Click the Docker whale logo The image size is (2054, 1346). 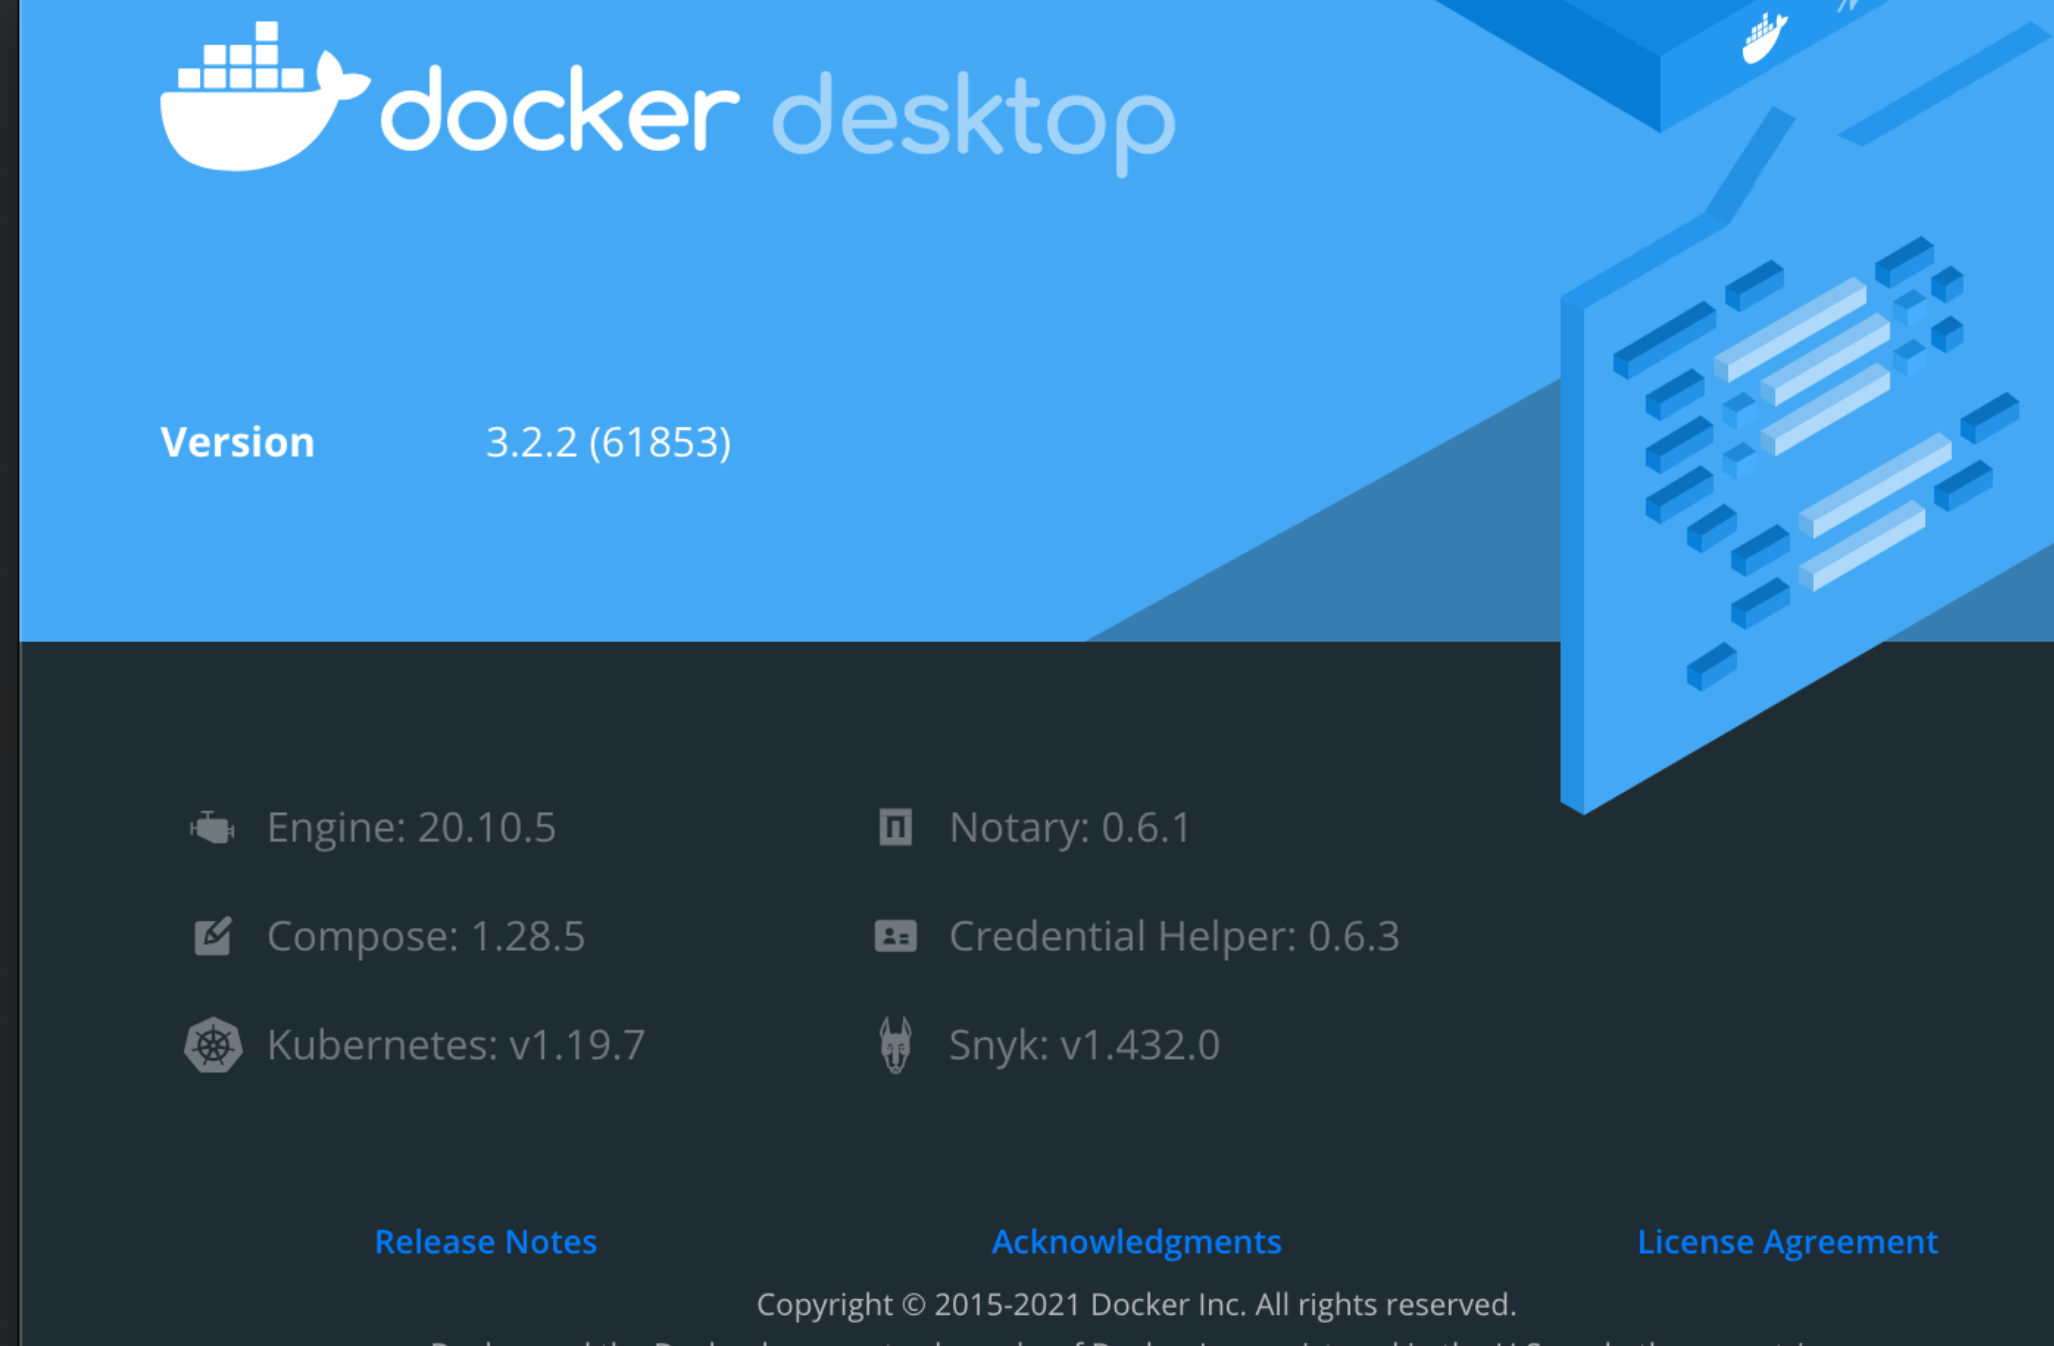click(x=264, y=97)
